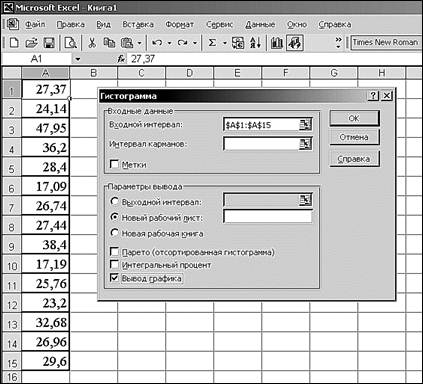This screenshot has width=423, height=384.
Task: Open the Paste options dropdown arrow
Action: (x=139, y=43)
